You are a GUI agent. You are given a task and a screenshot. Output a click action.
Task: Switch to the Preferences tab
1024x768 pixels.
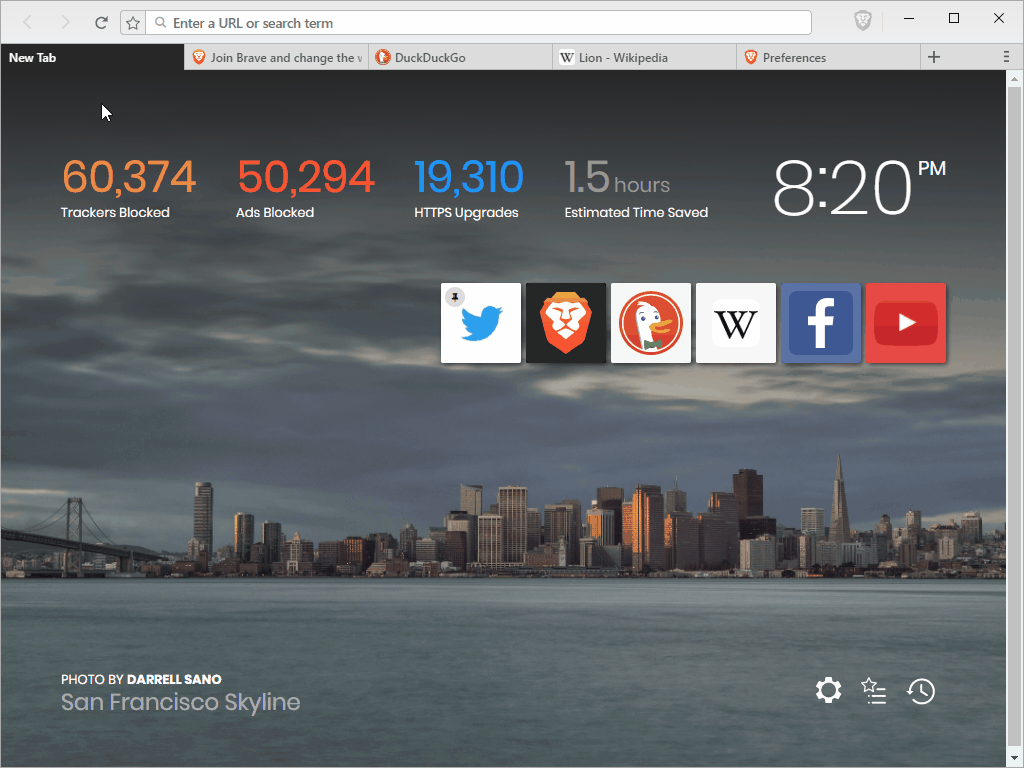[x=828, y=57]
